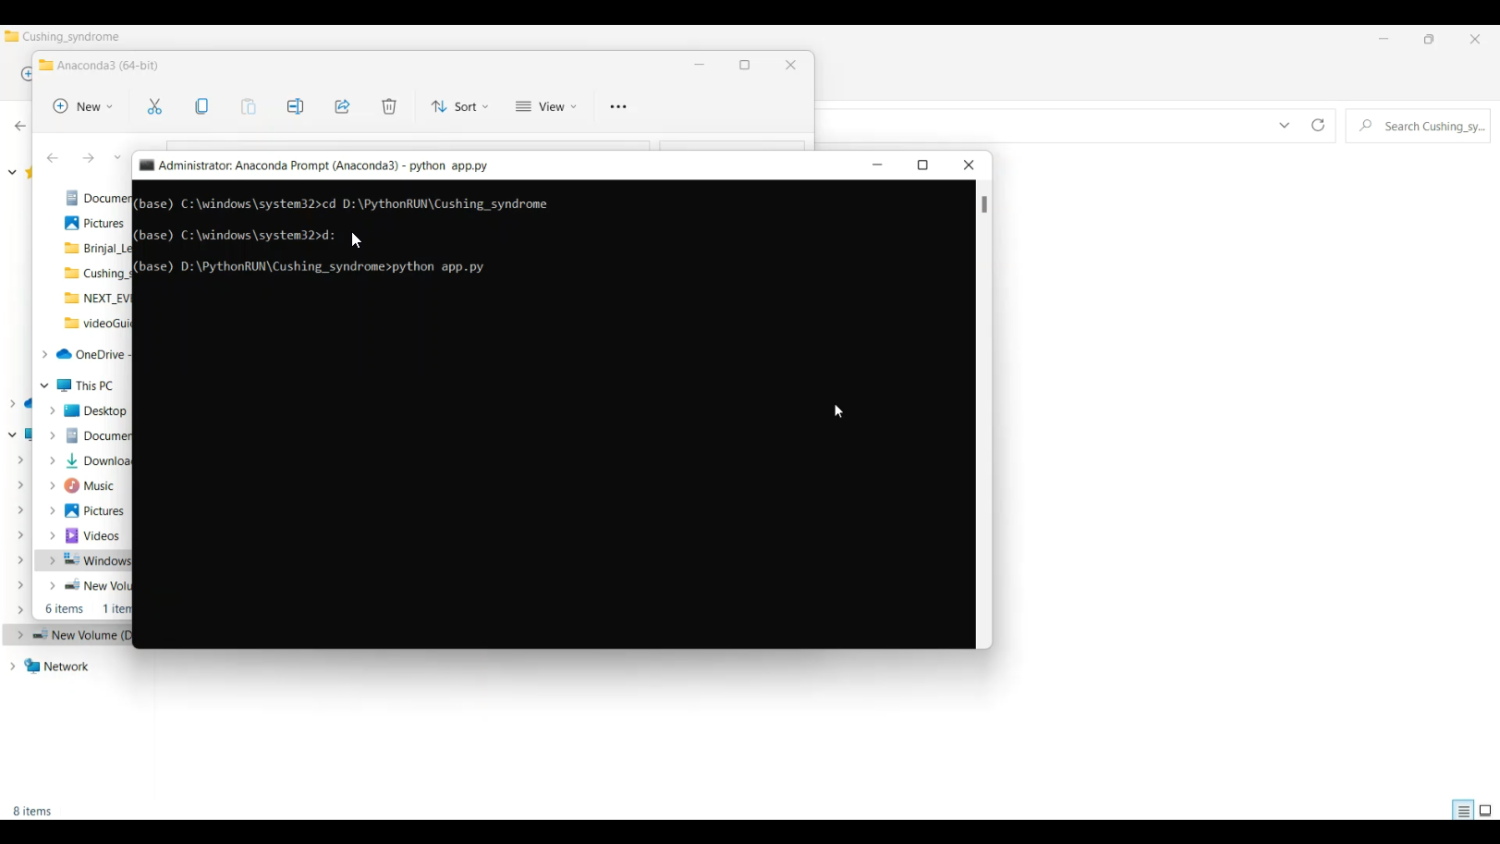Select the Music folder in sidebar

98,486
